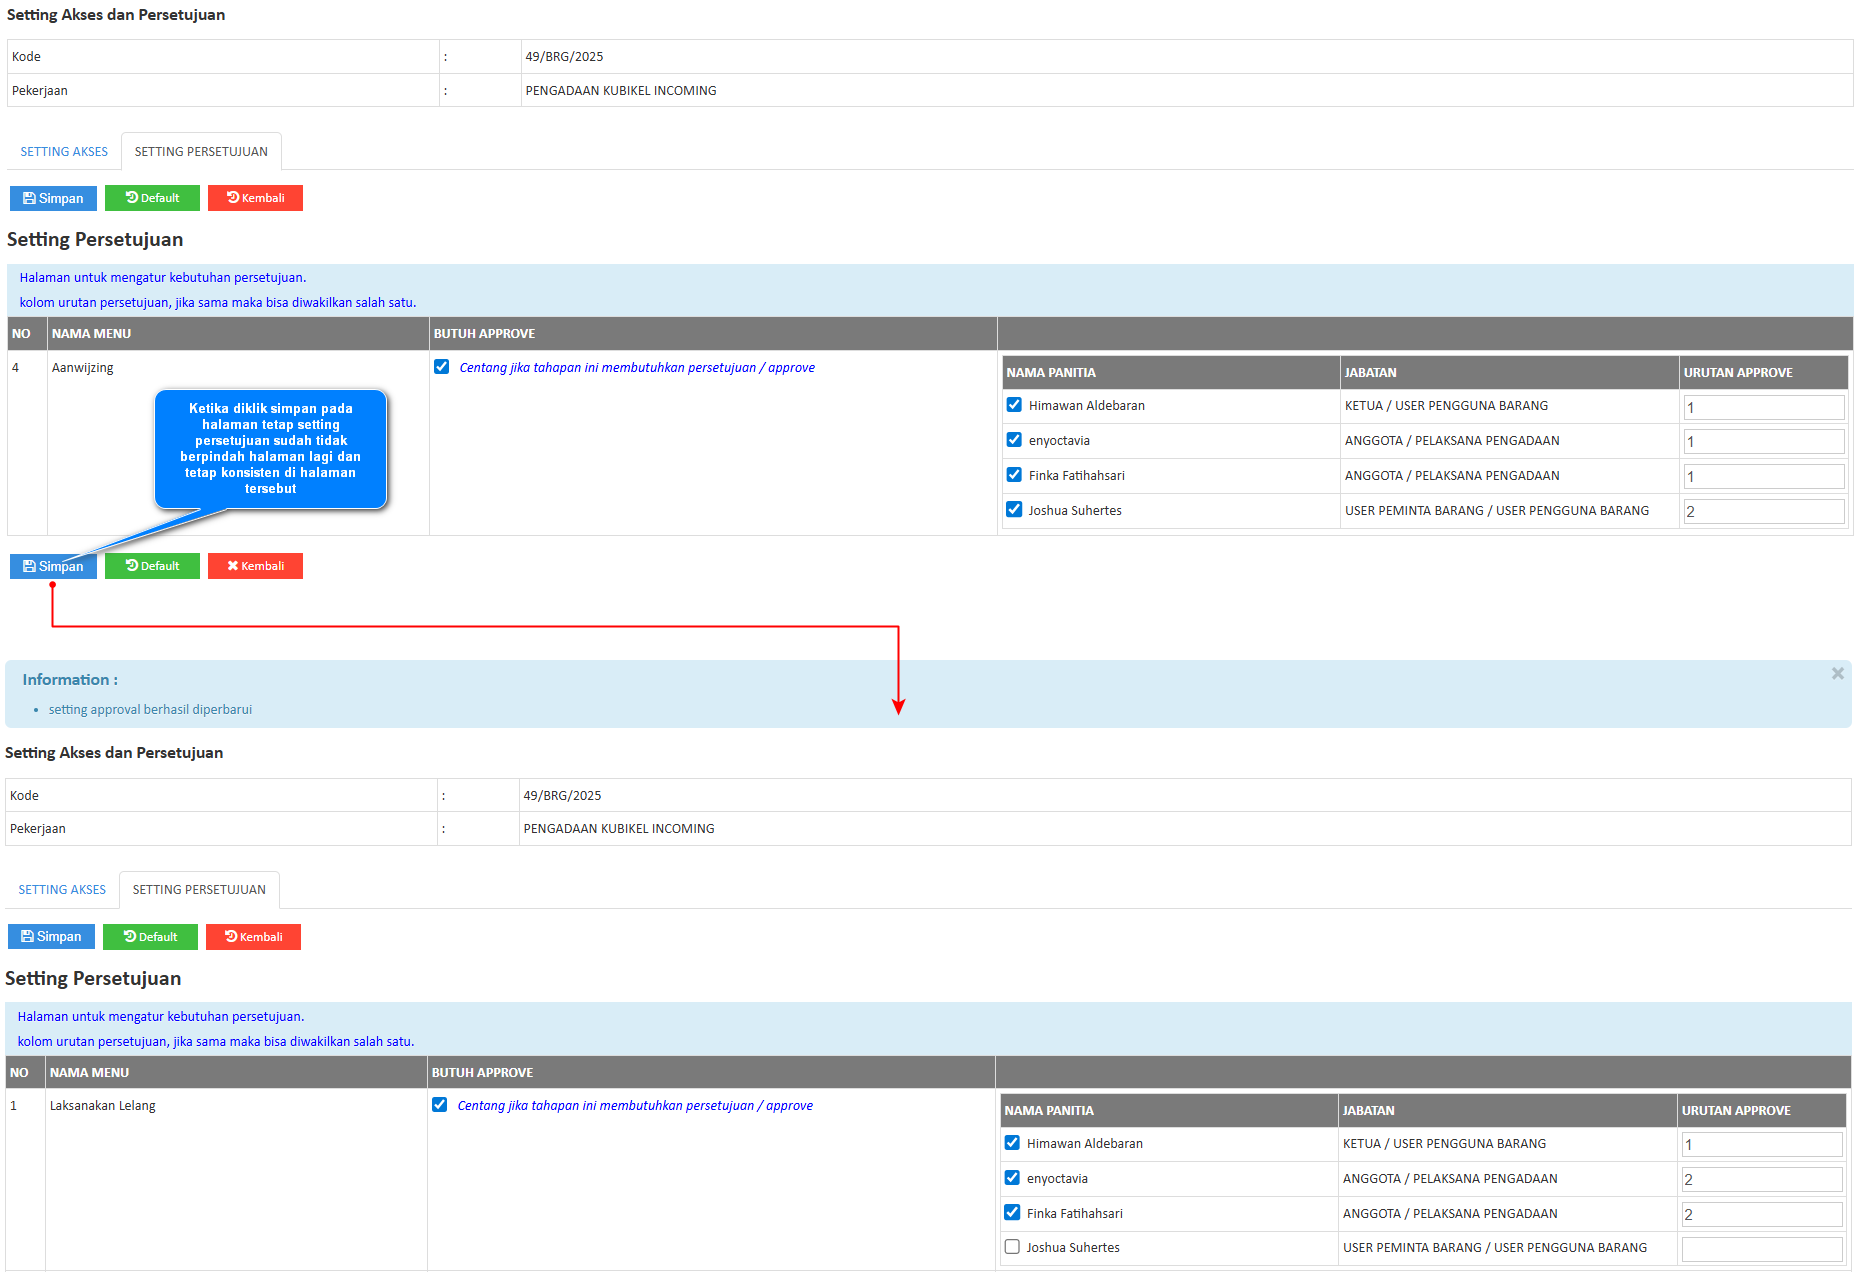Uncheck Aanwijzing approval requirement checkbox
Viewport: 1857px width, 1272px height.
[x=442, y=367]
